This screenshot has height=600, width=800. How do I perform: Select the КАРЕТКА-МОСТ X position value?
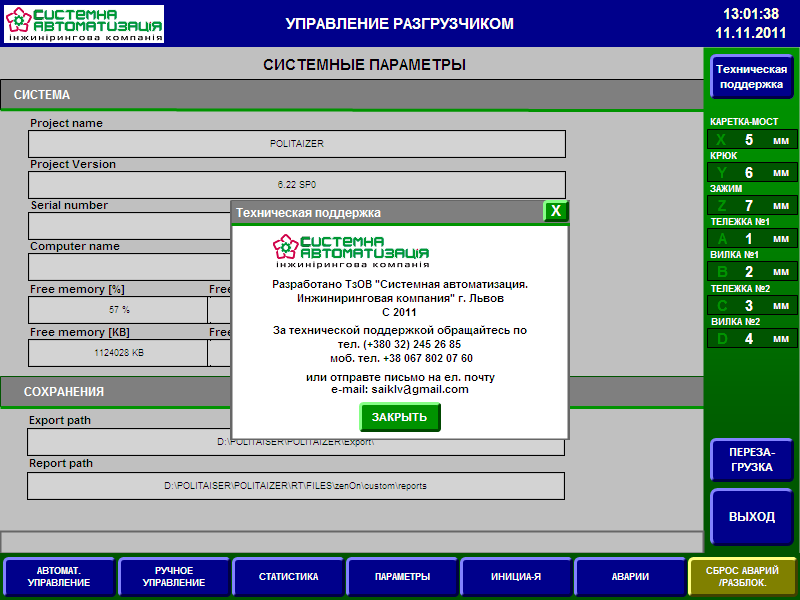(x=750, y=140)
